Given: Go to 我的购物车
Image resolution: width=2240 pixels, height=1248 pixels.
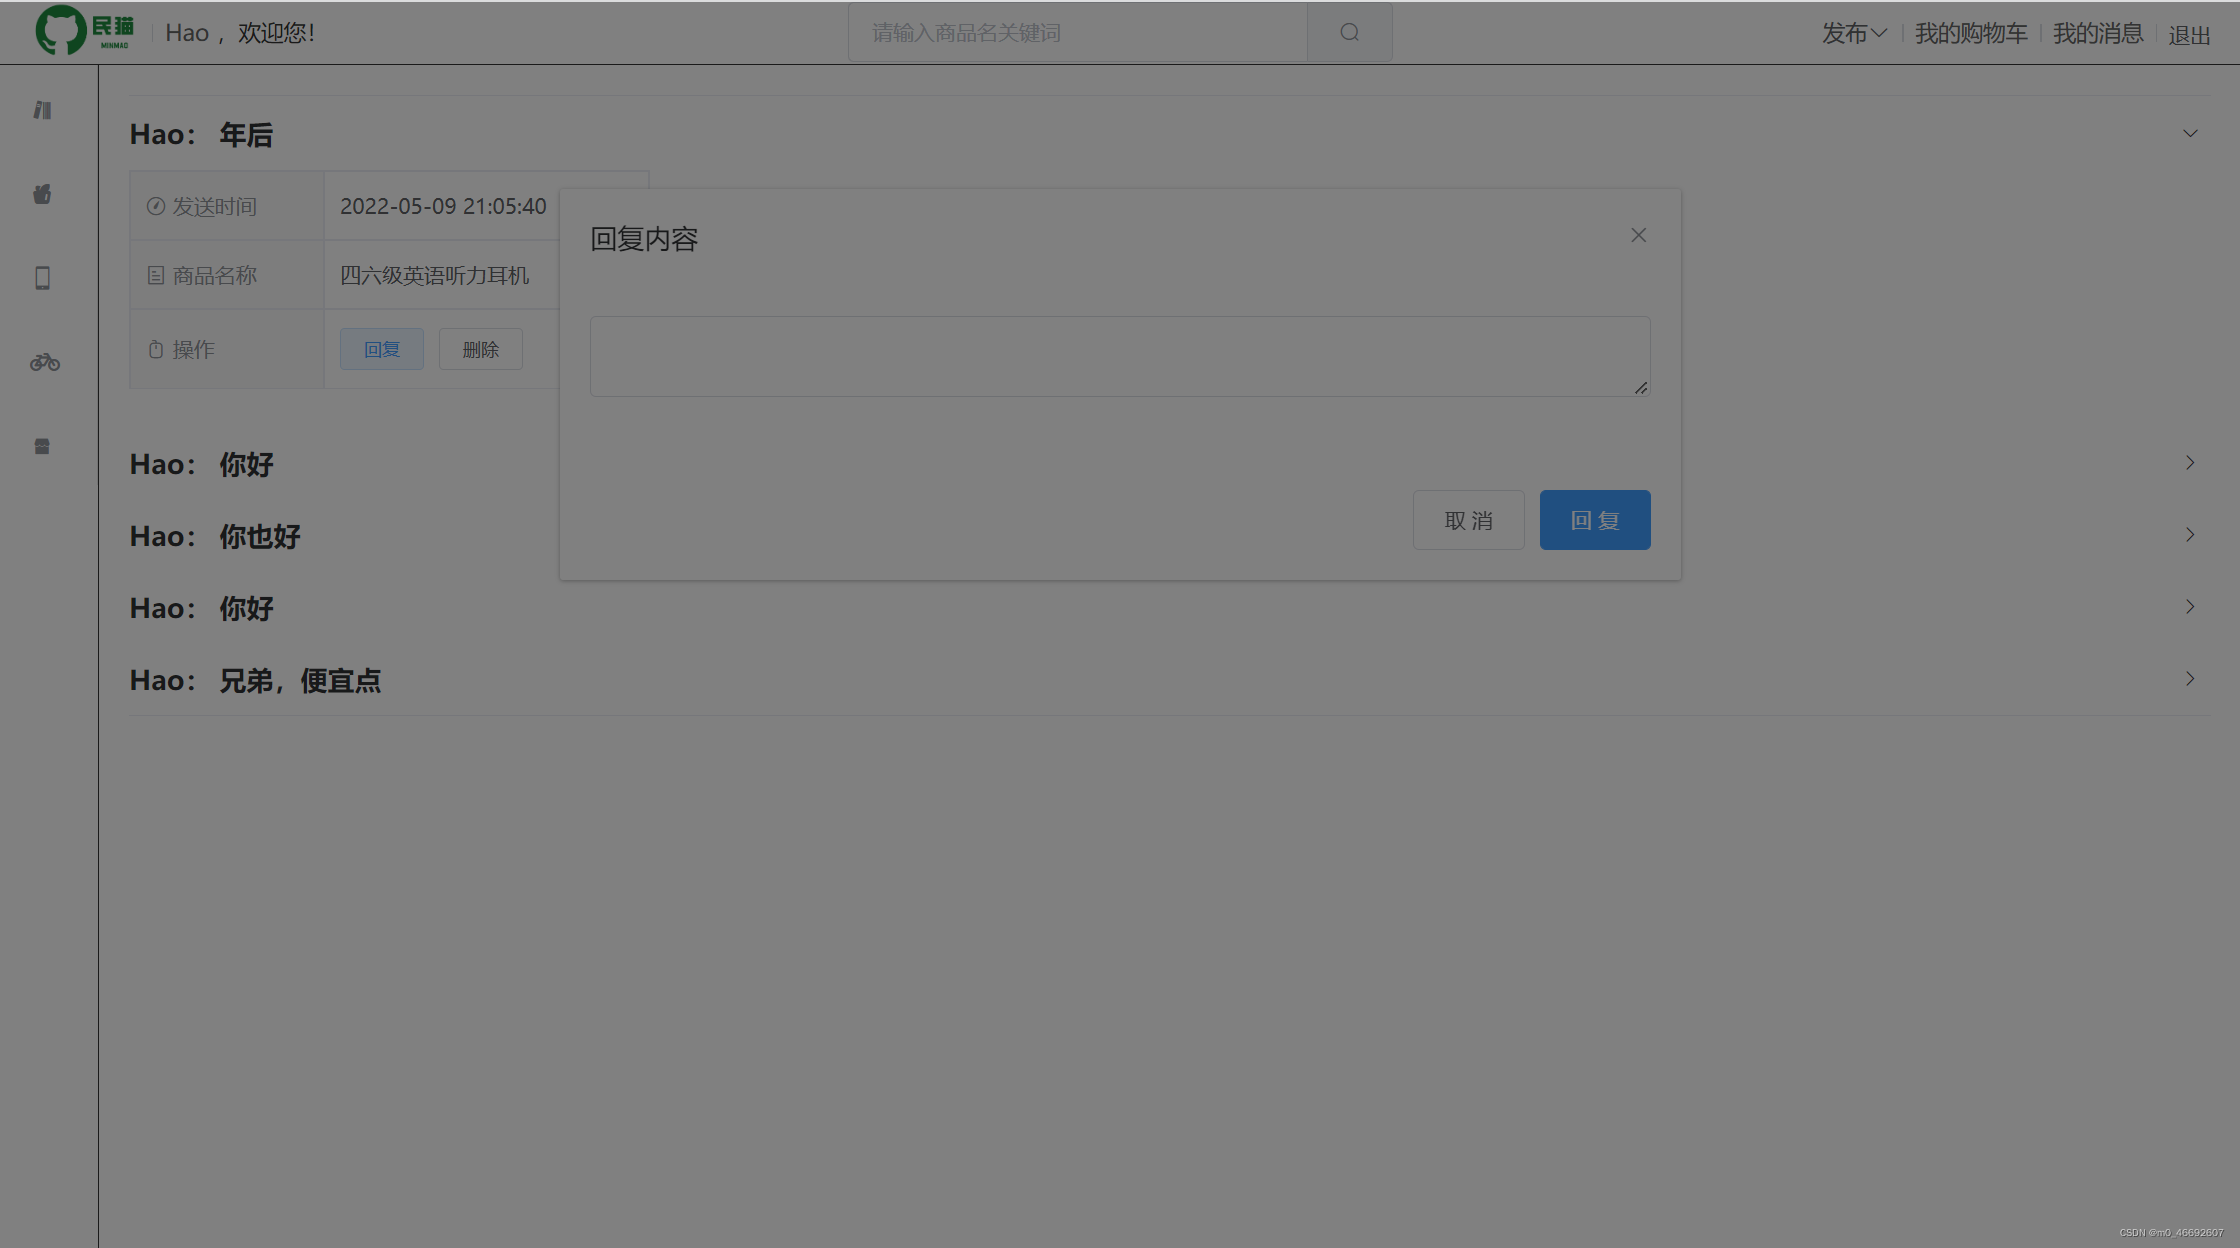Looking at the screenshot, I should coord(1970,33).
